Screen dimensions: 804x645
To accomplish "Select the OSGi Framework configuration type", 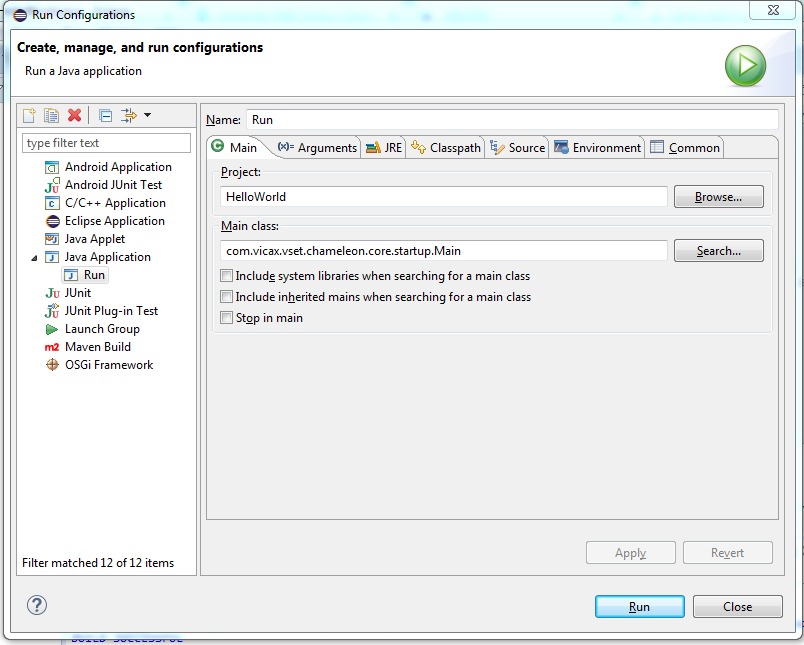I will (109, 365).
